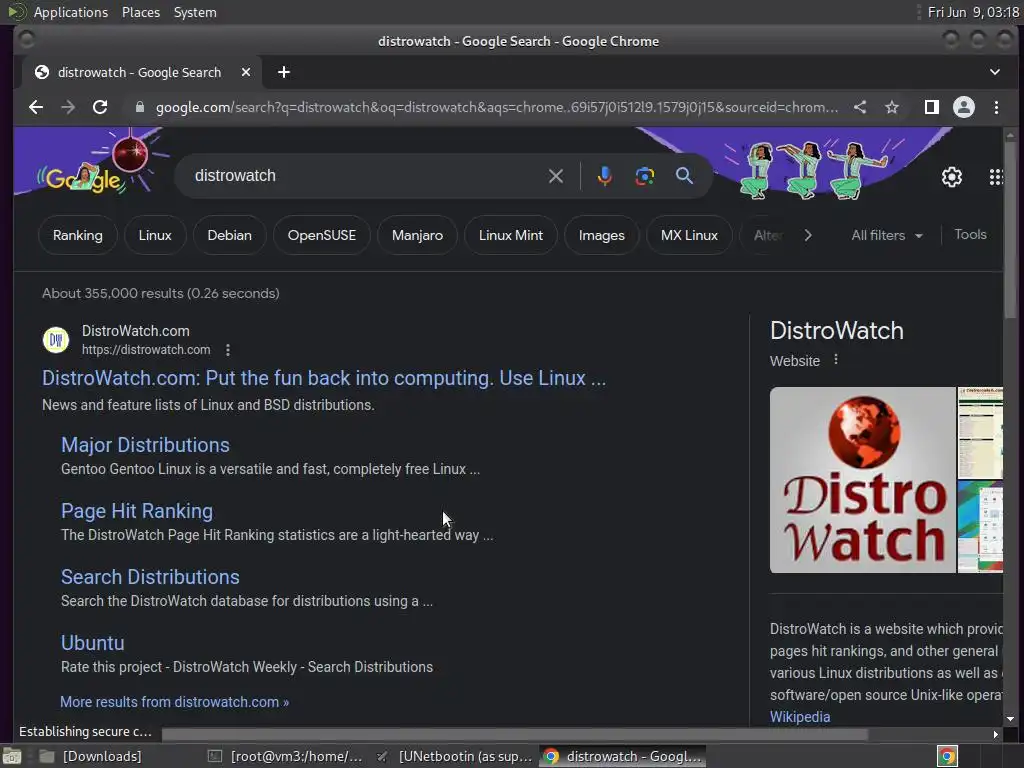Viewport: 1024px width, 768px height.
Task: Open the Chrome side panel
Action: click(x=932, y=107)
